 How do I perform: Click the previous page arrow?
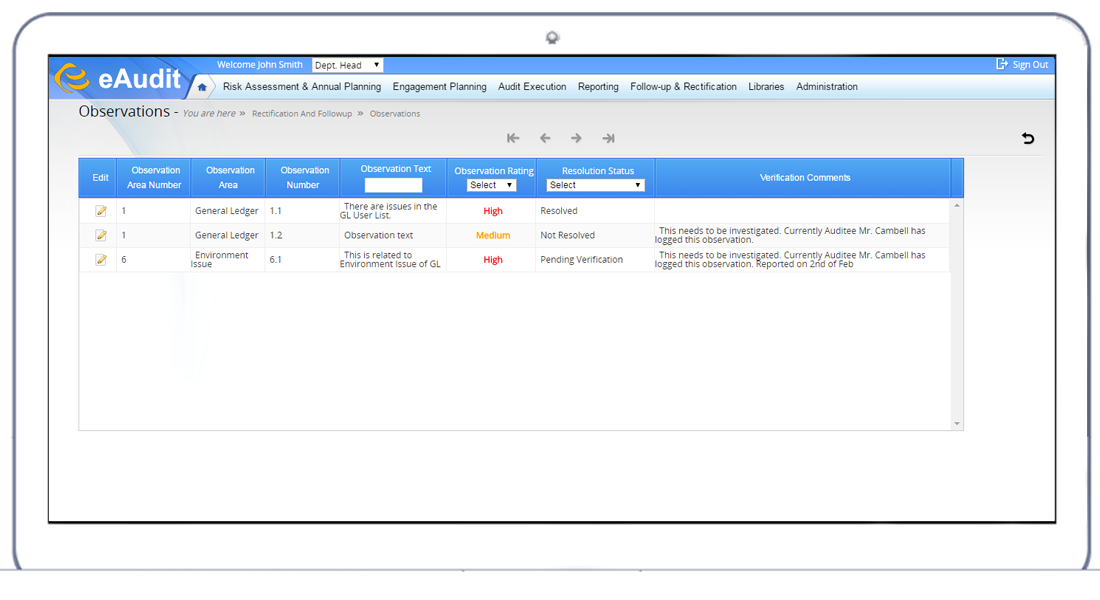point(545,139)
